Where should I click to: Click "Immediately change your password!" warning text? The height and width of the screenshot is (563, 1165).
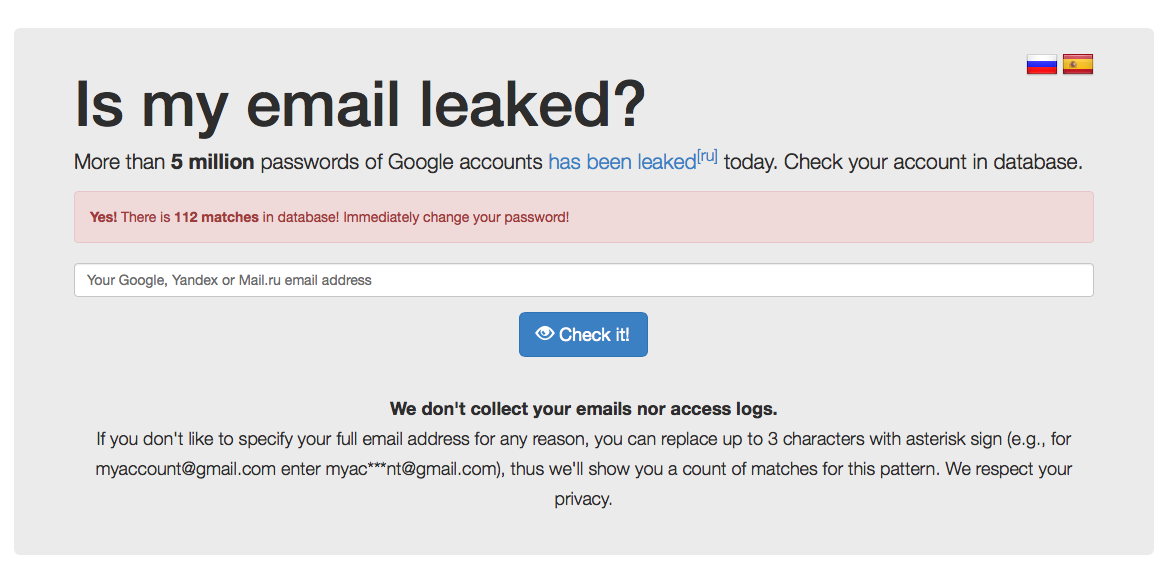coord(456,217)
